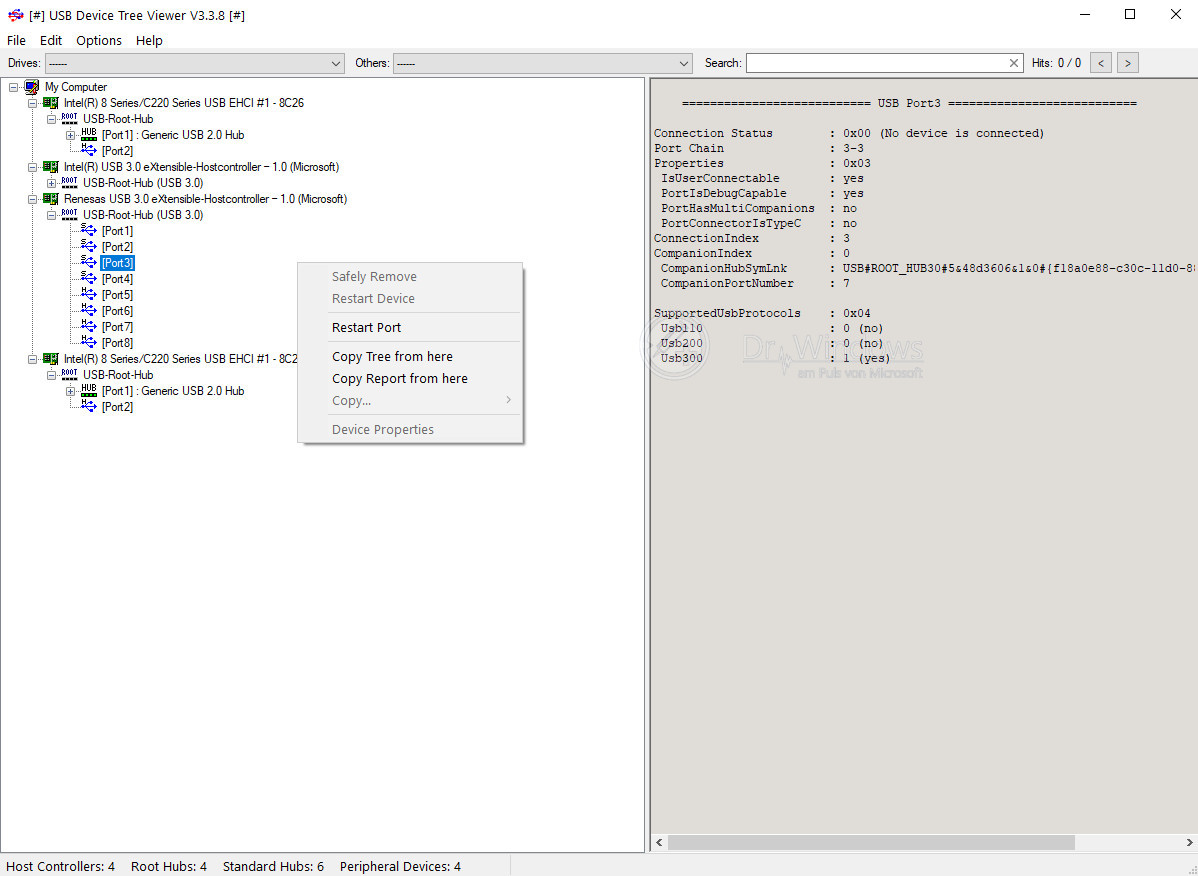Select the [Port8] tree entry label
The height and width of the screenshot is (876, 1198).
point(117,343)
